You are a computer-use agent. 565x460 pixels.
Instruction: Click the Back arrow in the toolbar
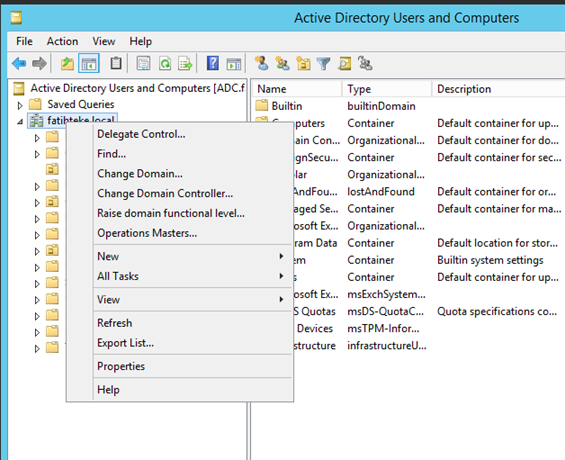(19, 64)
